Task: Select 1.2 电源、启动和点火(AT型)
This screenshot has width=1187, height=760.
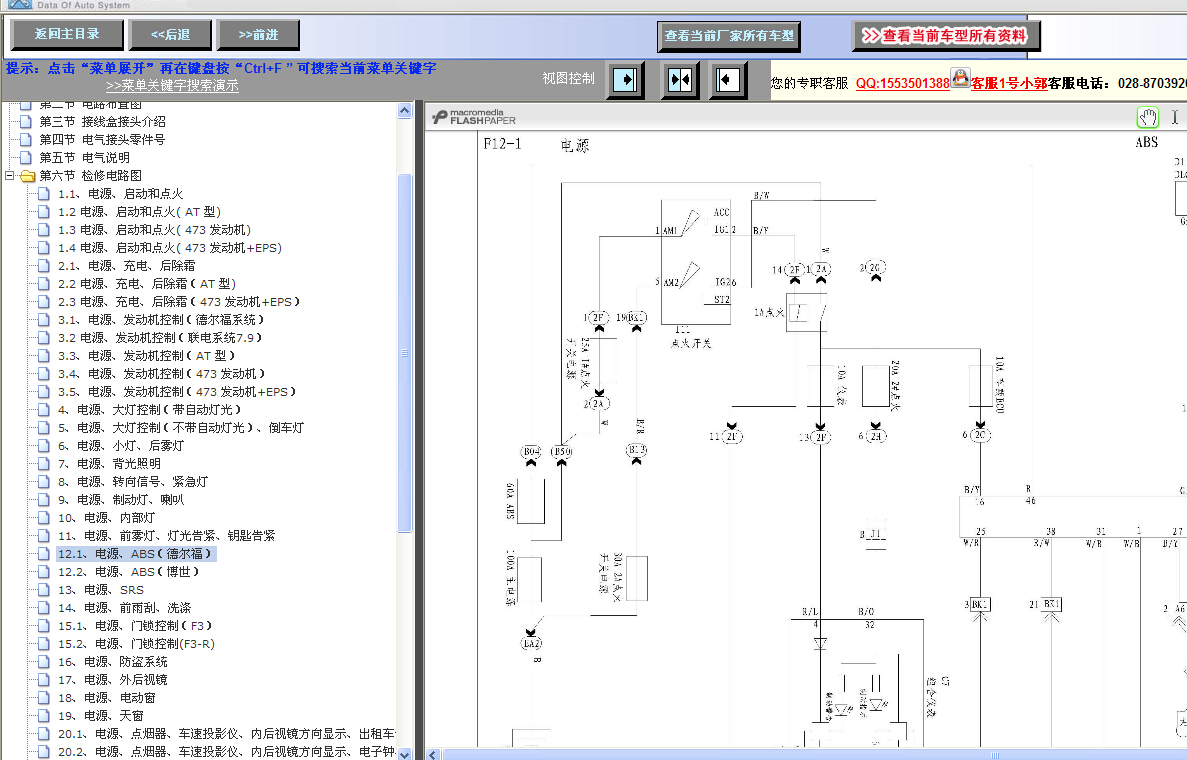Action: click(139, 212)
